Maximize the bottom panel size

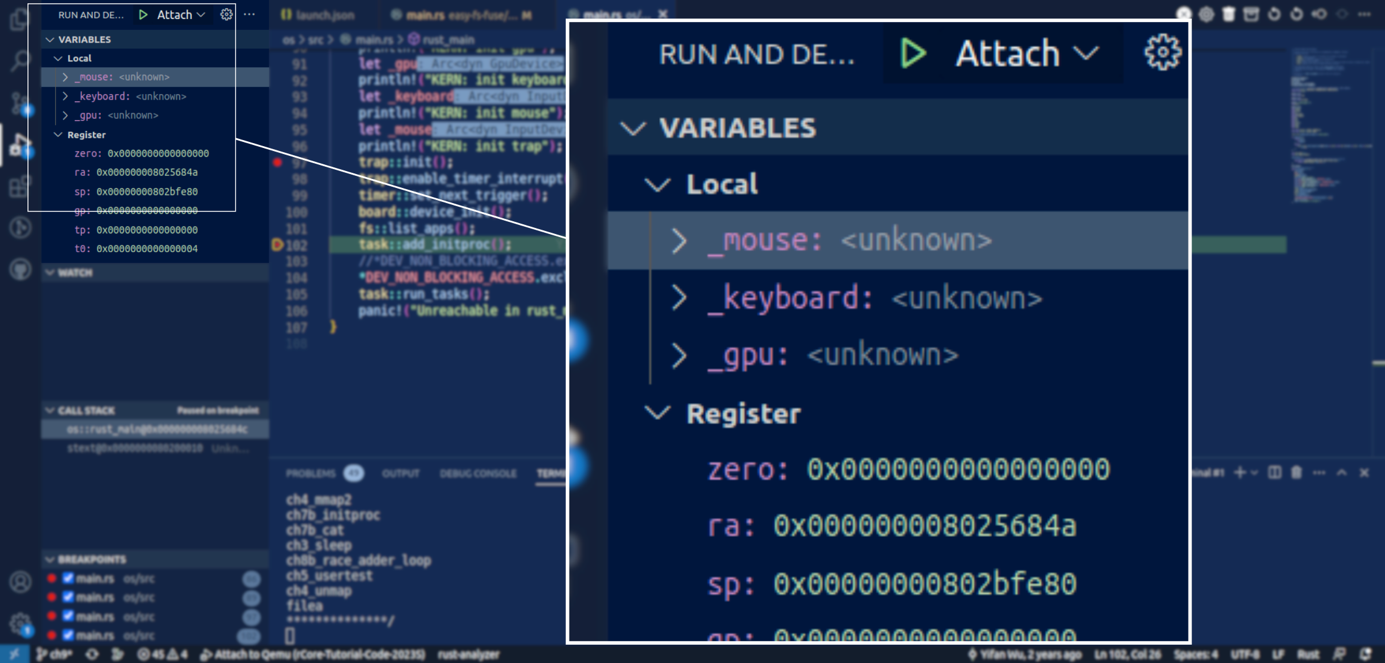click(x=1342, y=473)
